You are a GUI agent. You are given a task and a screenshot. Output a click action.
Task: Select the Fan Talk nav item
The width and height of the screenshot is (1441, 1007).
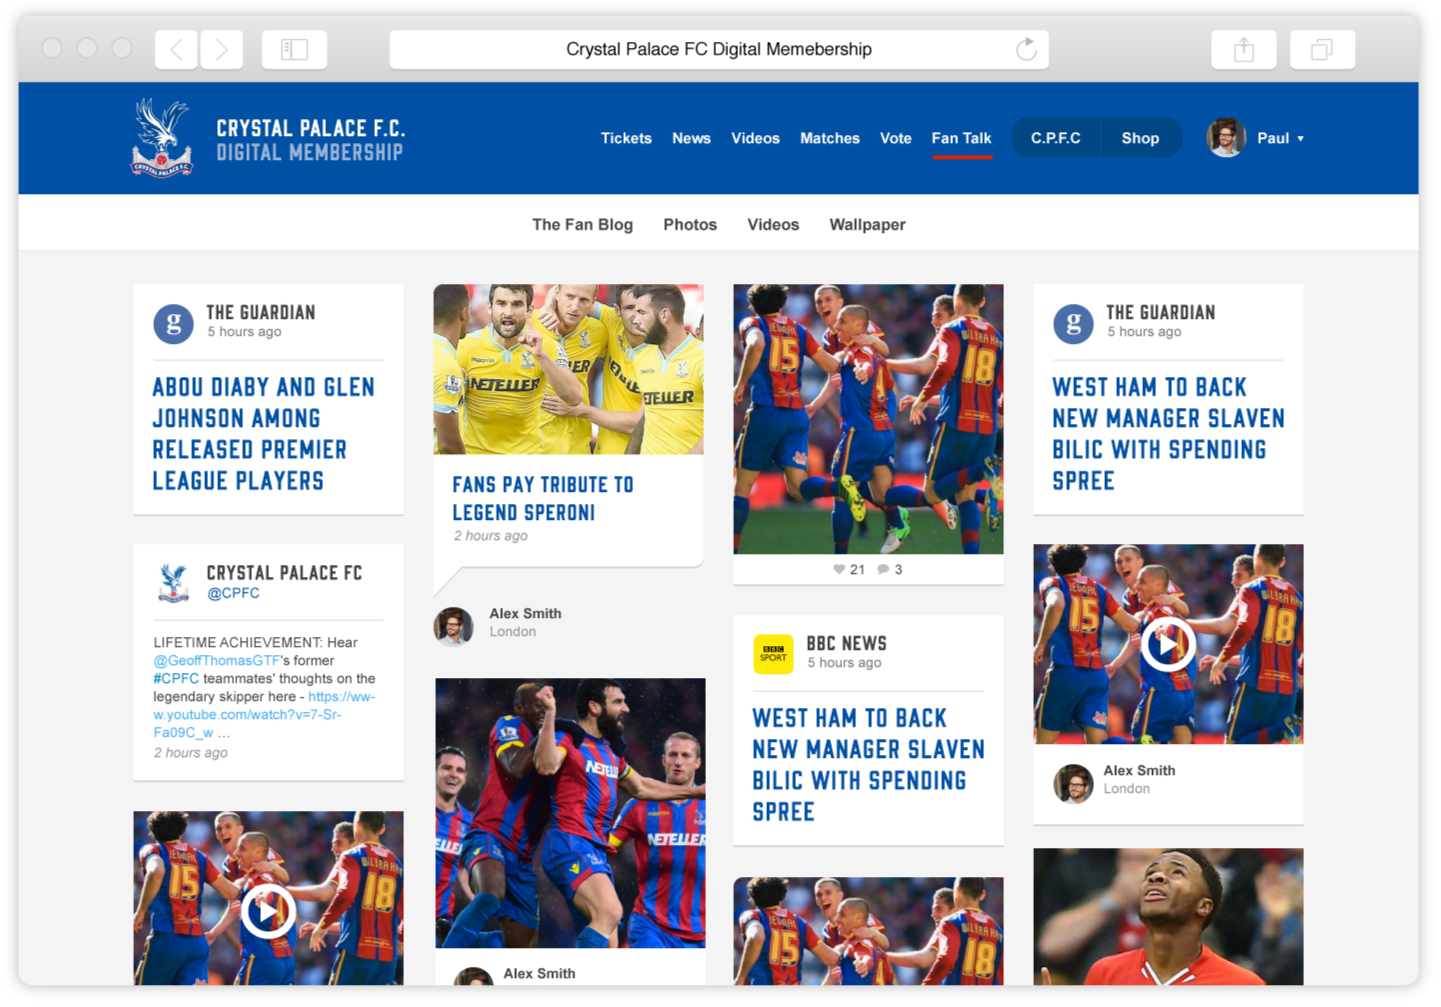(962, 138)
